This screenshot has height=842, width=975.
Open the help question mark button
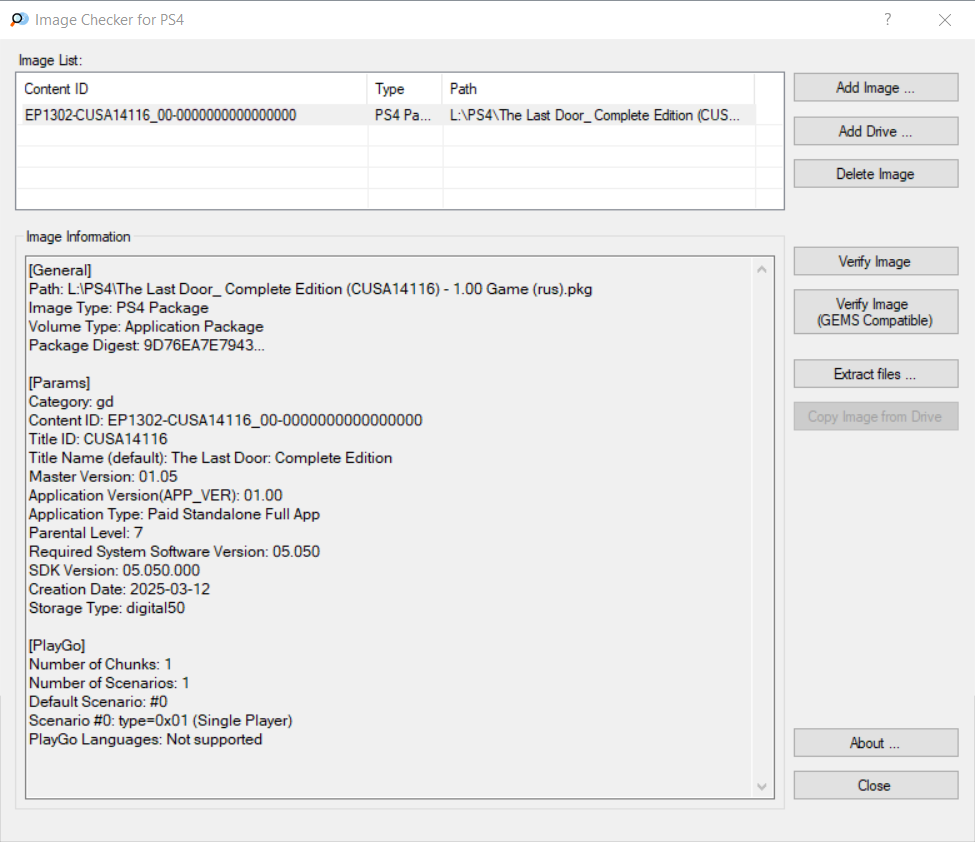888,19
